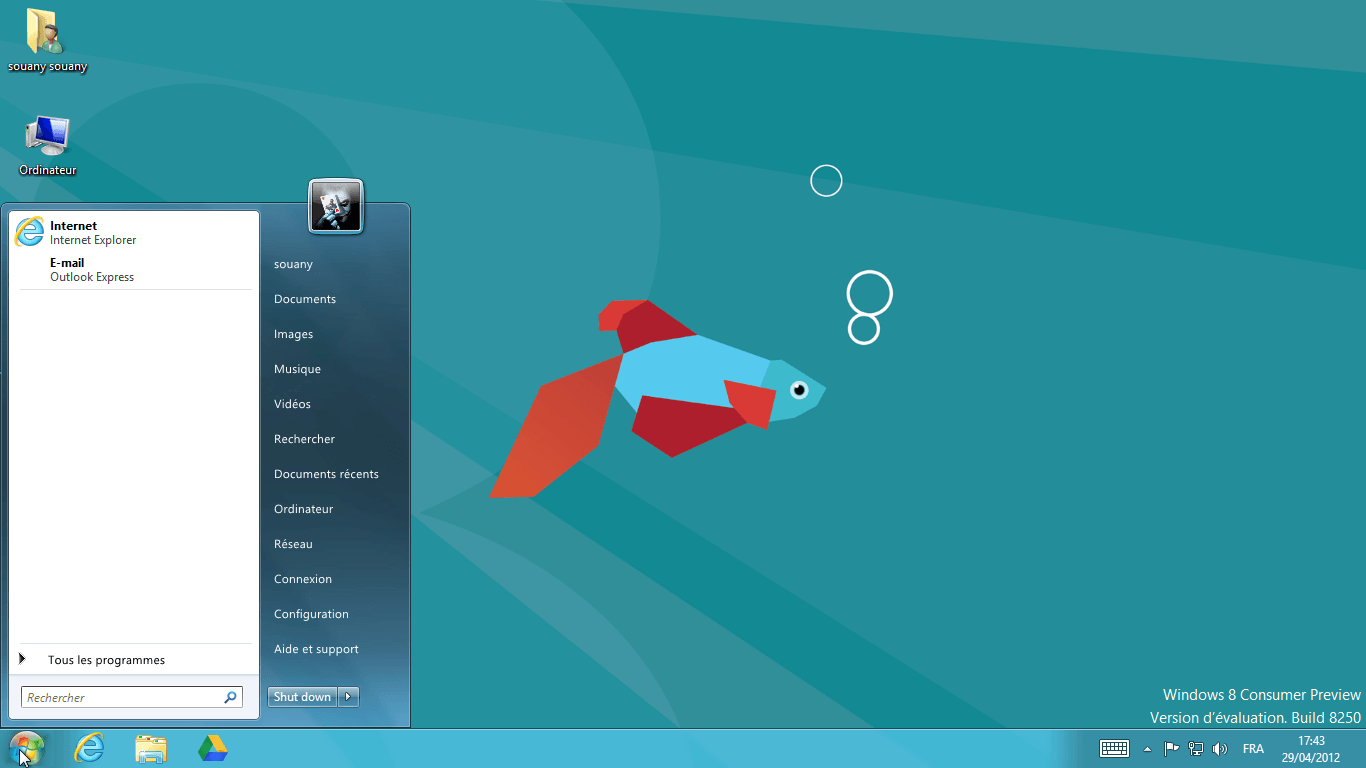1366x768 pixels.
Task: Open Documents in the Start menu
Action: tap(305, 299)
